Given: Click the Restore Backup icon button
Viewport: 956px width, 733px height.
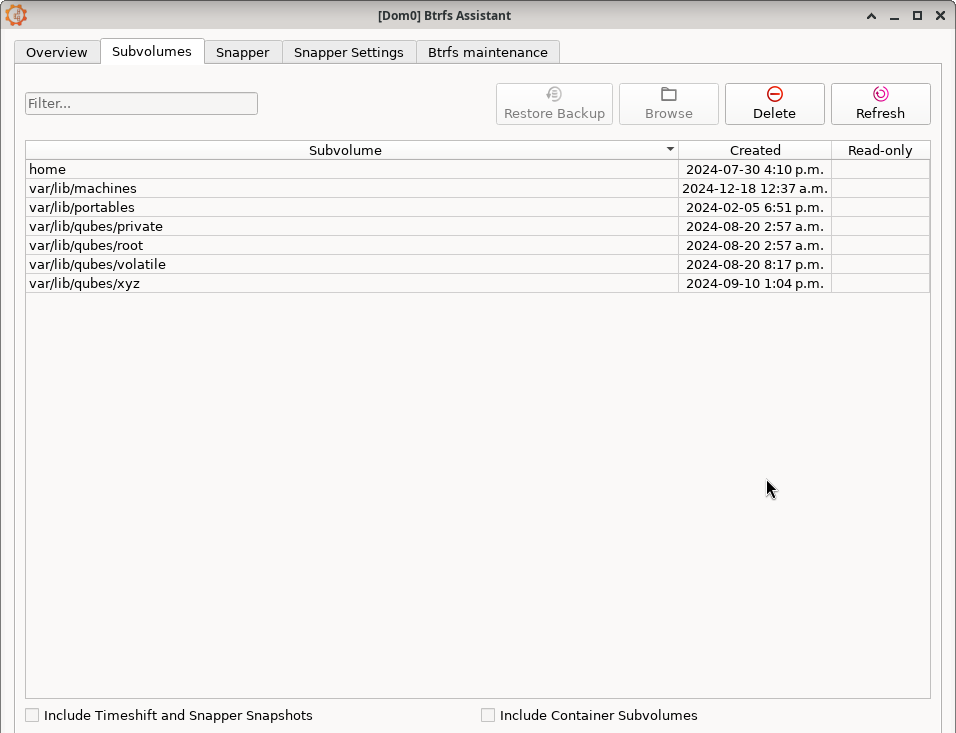Looking at the screenshot, I should point(554,94).
